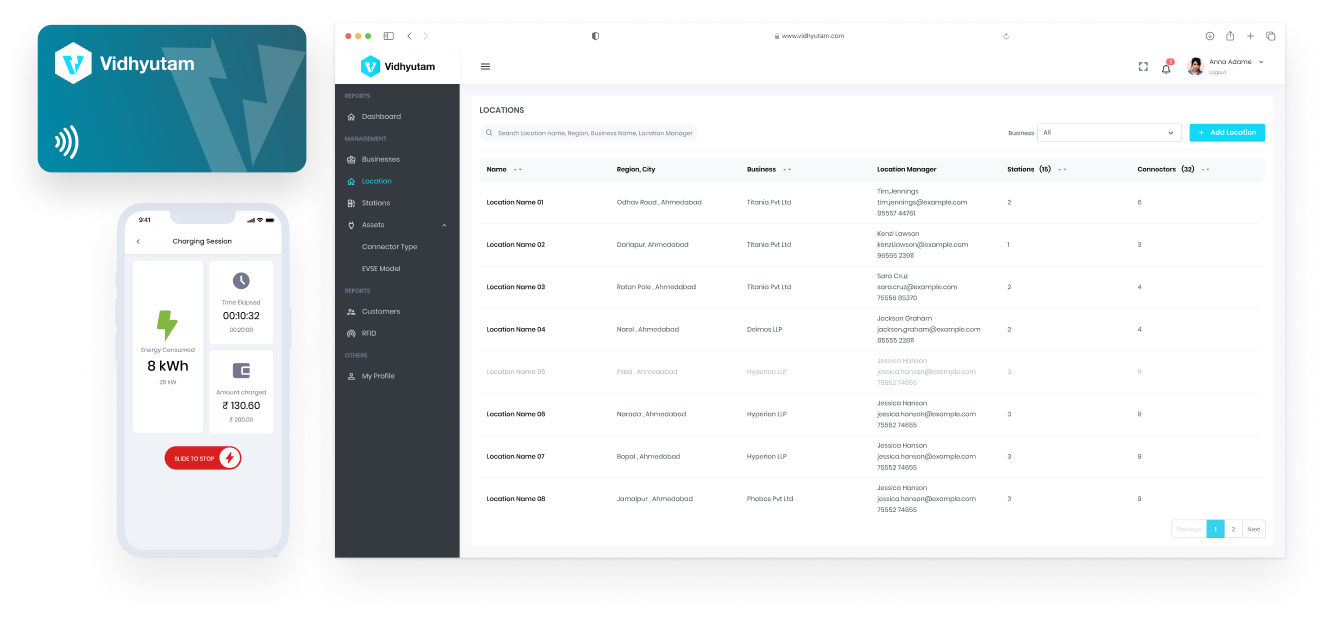Expand the user account dropdown chevron
This screenshot has height=628, width=1330.
click(x=1261, y=62)
